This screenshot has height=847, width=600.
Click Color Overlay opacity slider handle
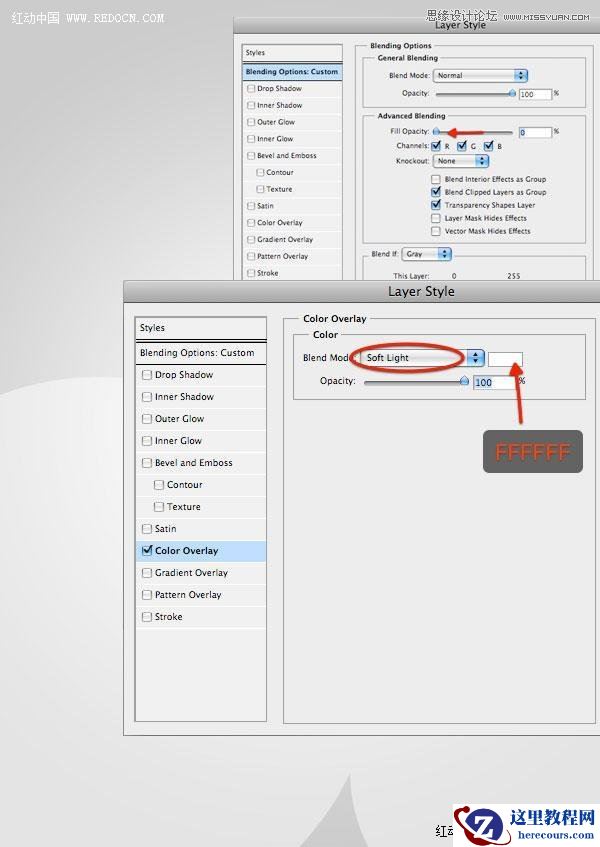464,381
